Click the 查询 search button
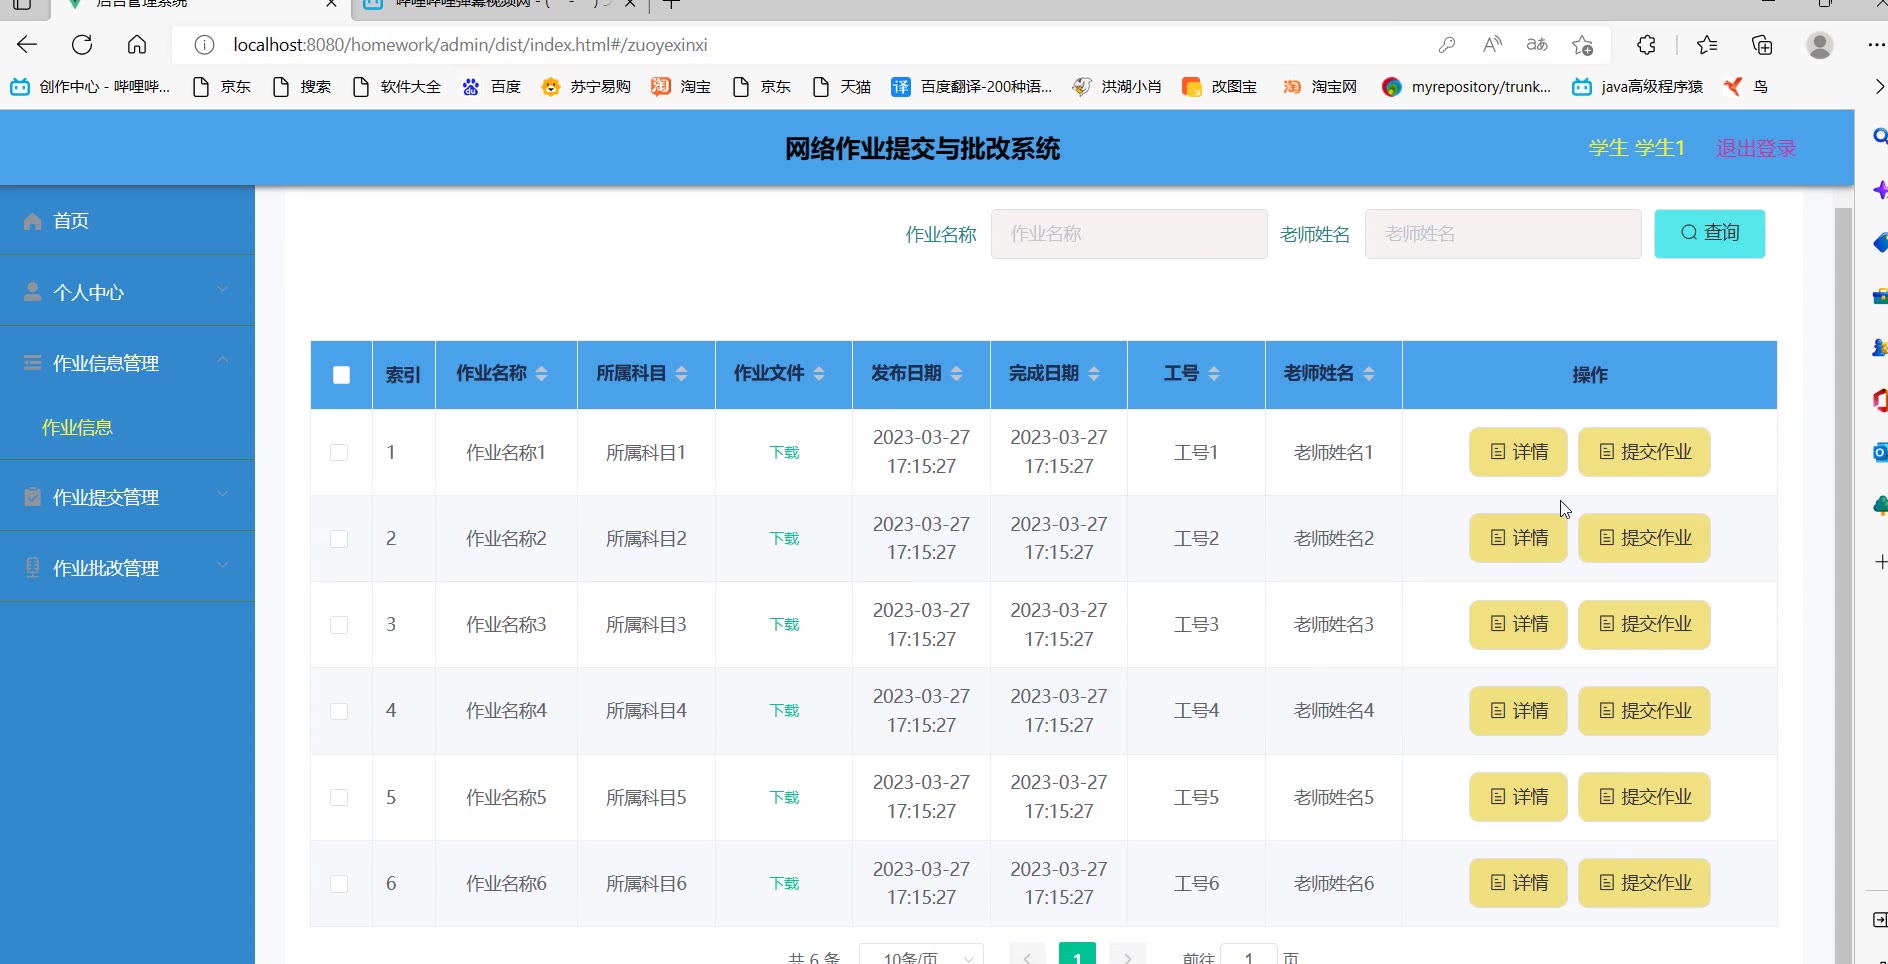This screenshot has height=964, width=1888. [1709, 233]
